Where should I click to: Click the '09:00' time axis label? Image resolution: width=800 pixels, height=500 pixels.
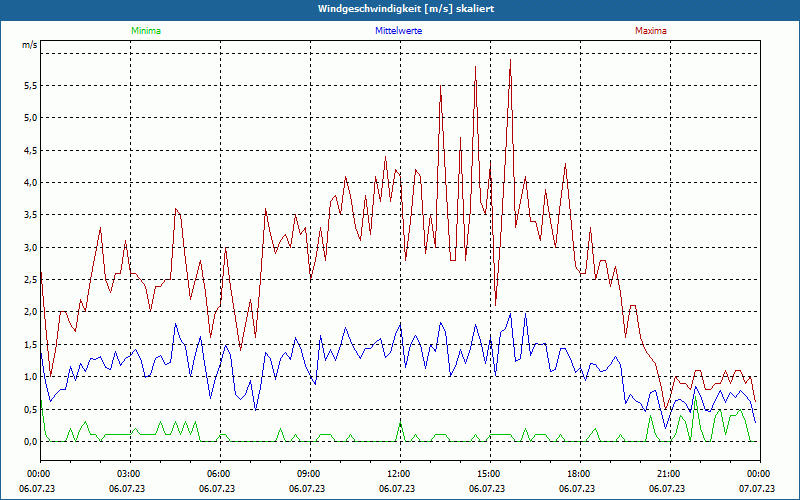click(x=310, y=474)
